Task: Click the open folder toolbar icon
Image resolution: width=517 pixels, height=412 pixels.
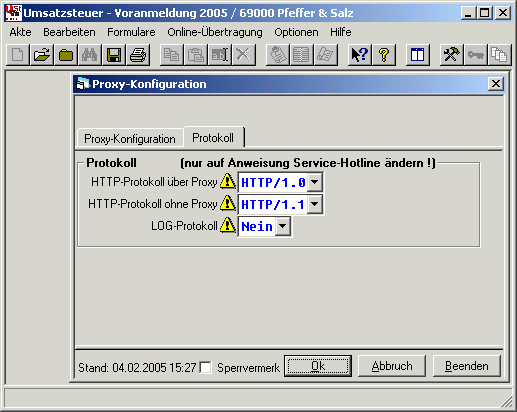Action: (x=42, y=55)
